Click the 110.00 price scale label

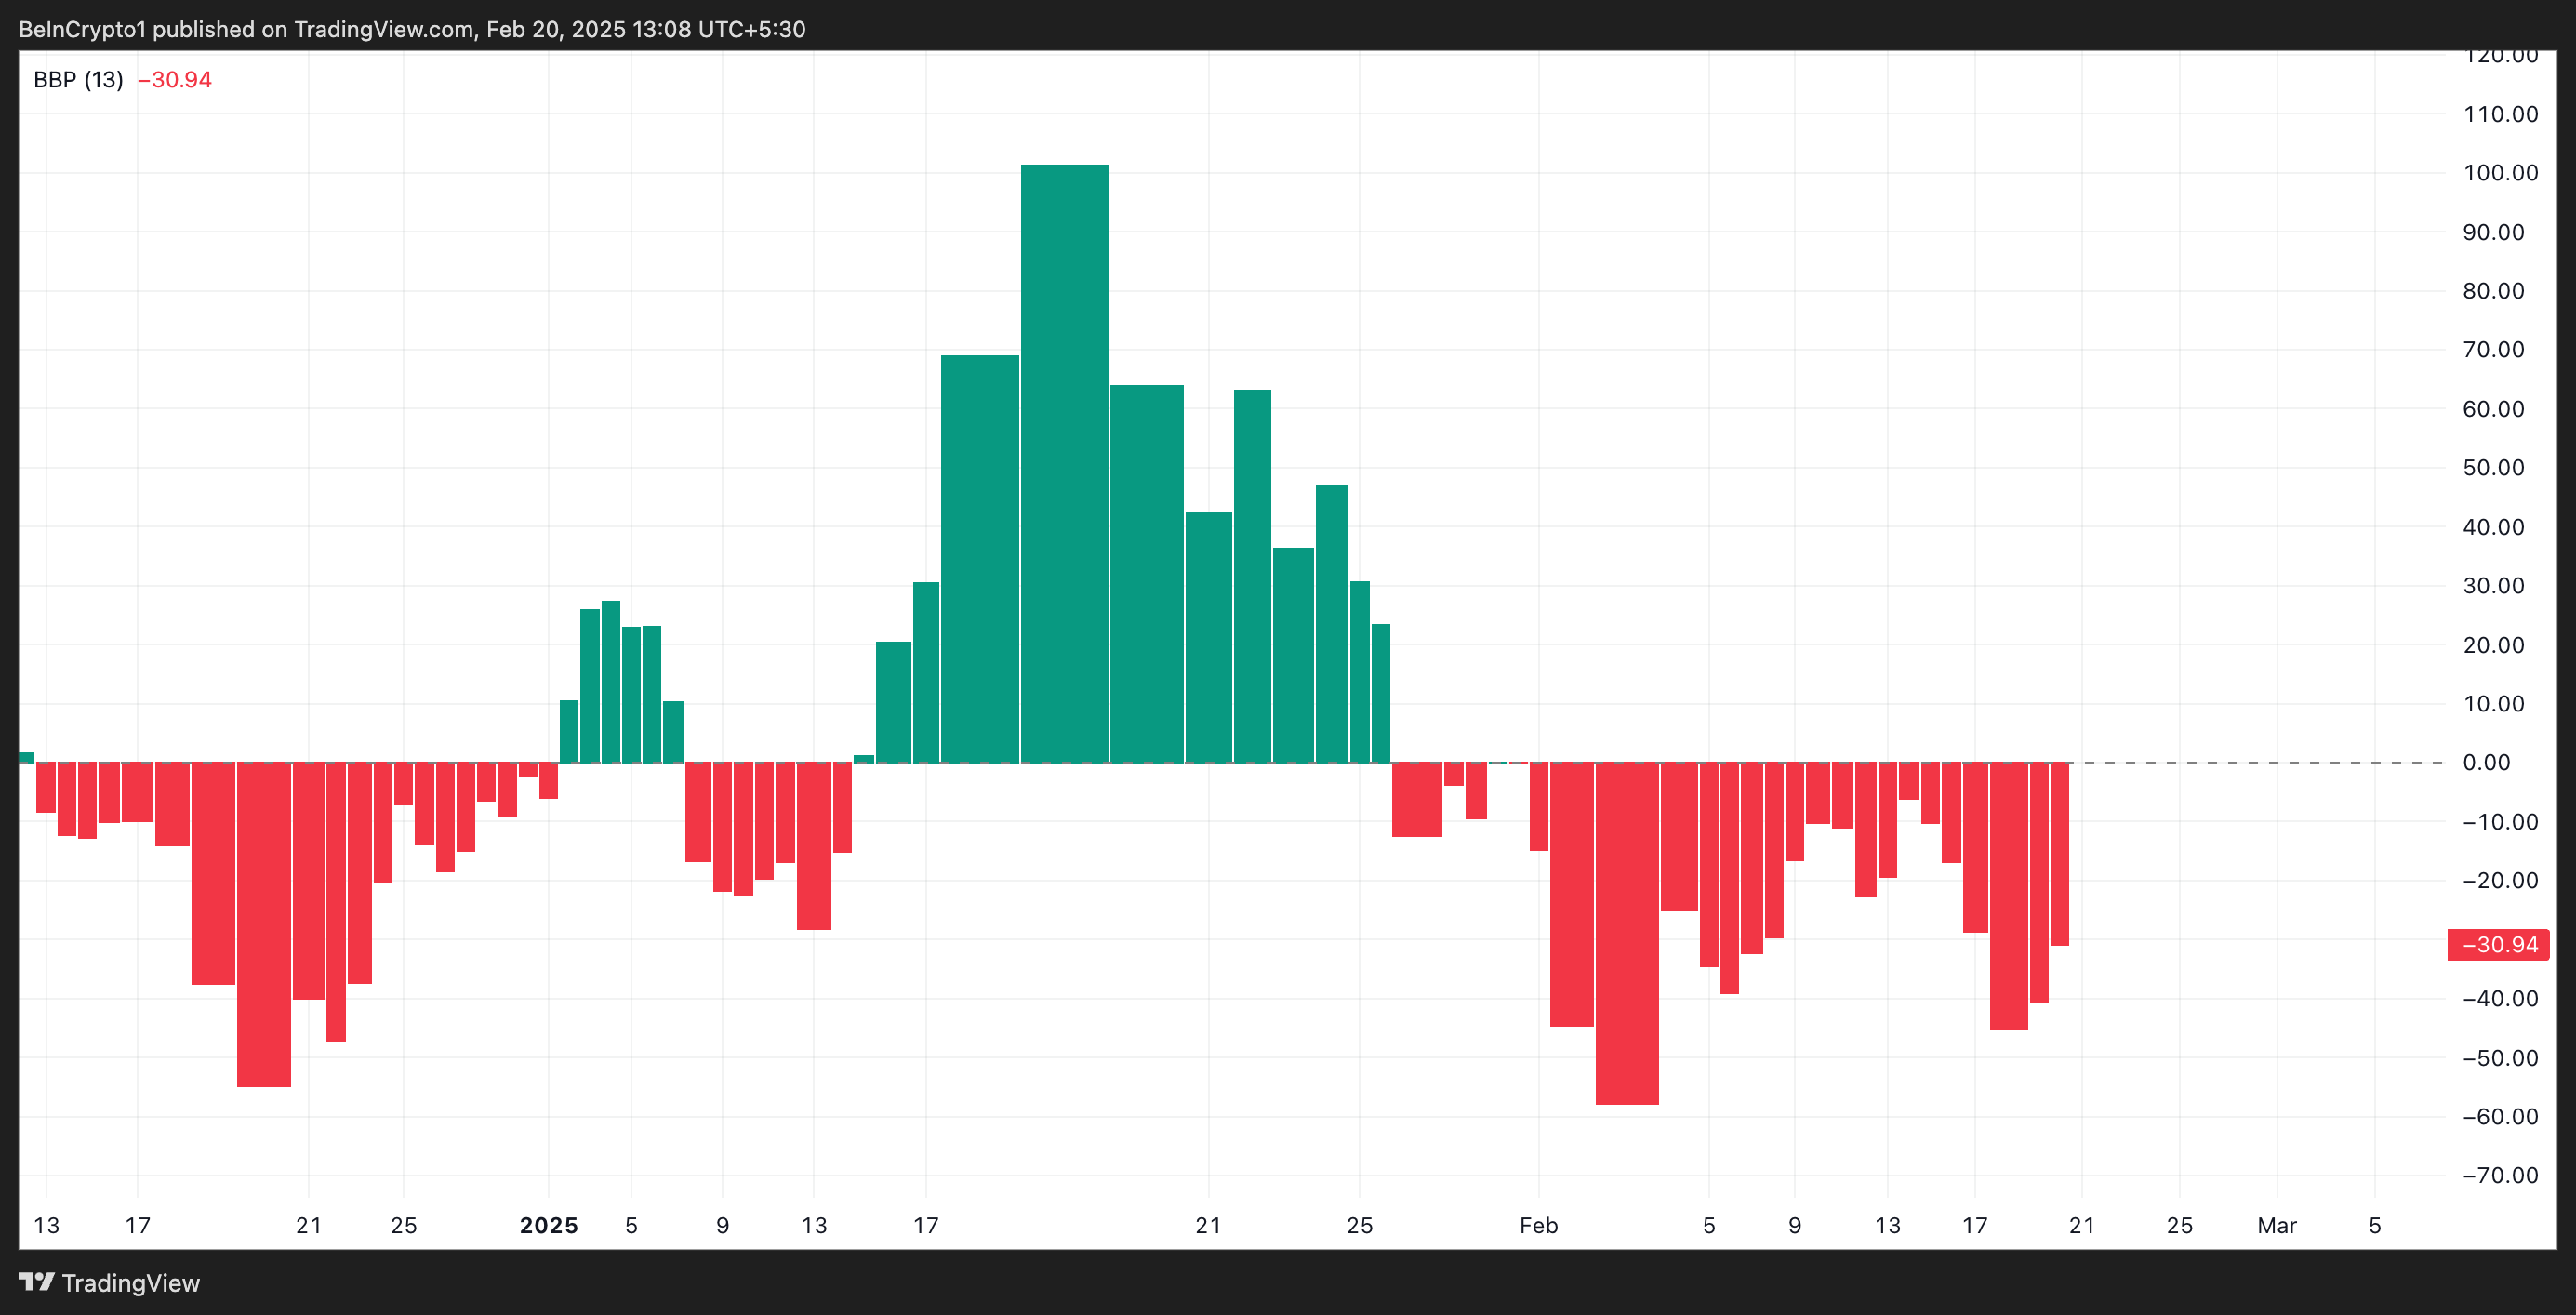[2500, 114]
